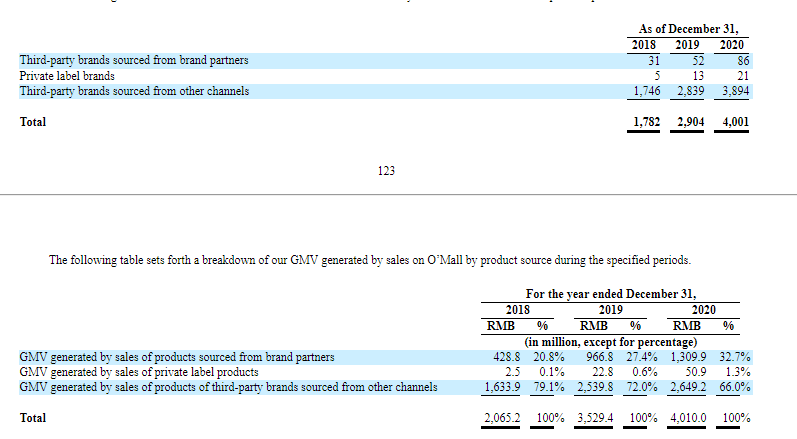Screen dimensions: 797x439
Task: Click the total 1,782 in the brands table
Action: coord(647,122)
